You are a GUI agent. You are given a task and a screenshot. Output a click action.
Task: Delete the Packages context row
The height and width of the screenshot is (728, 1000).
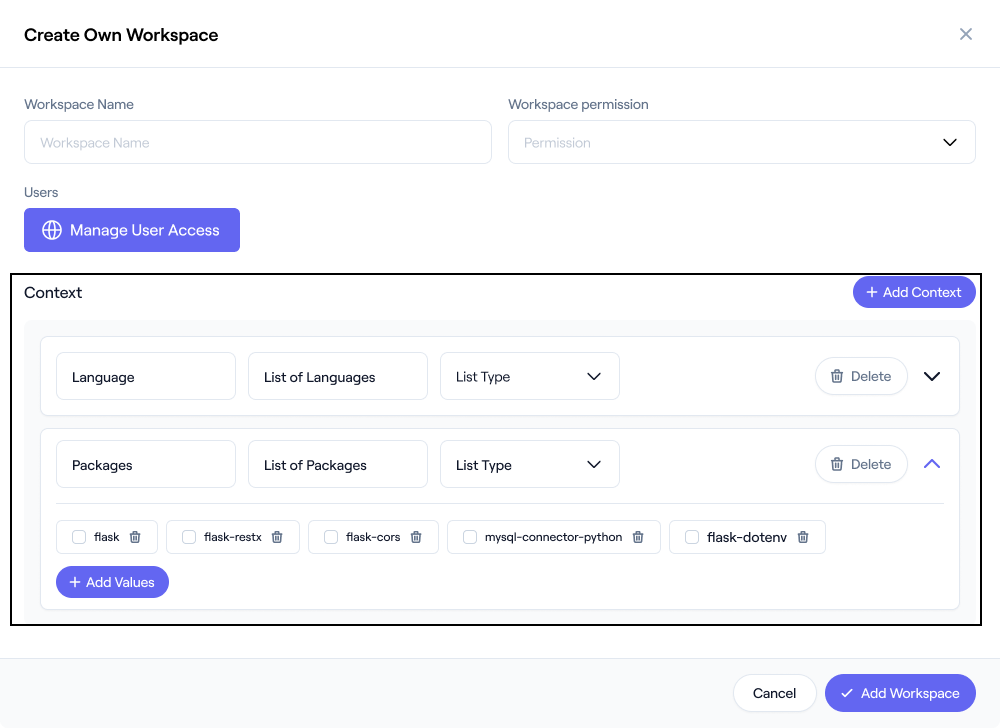point(861,464)
